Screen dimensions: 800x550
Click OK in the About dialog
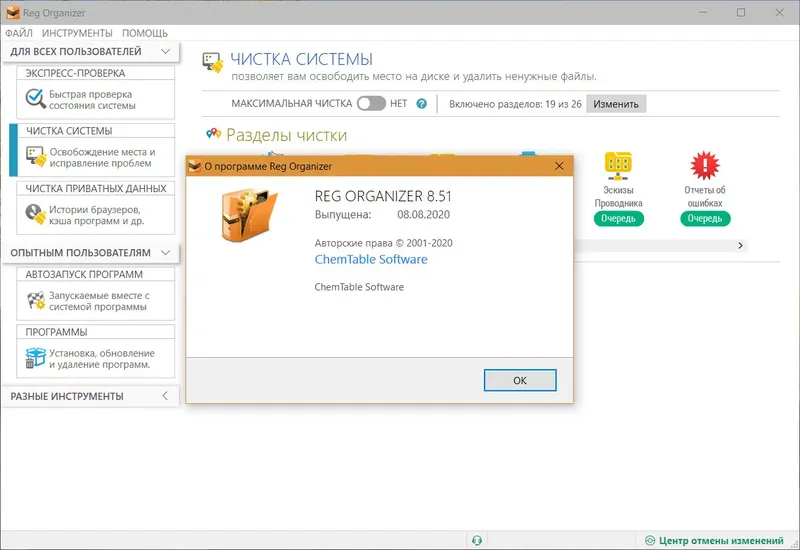click(x=520, y=381)
